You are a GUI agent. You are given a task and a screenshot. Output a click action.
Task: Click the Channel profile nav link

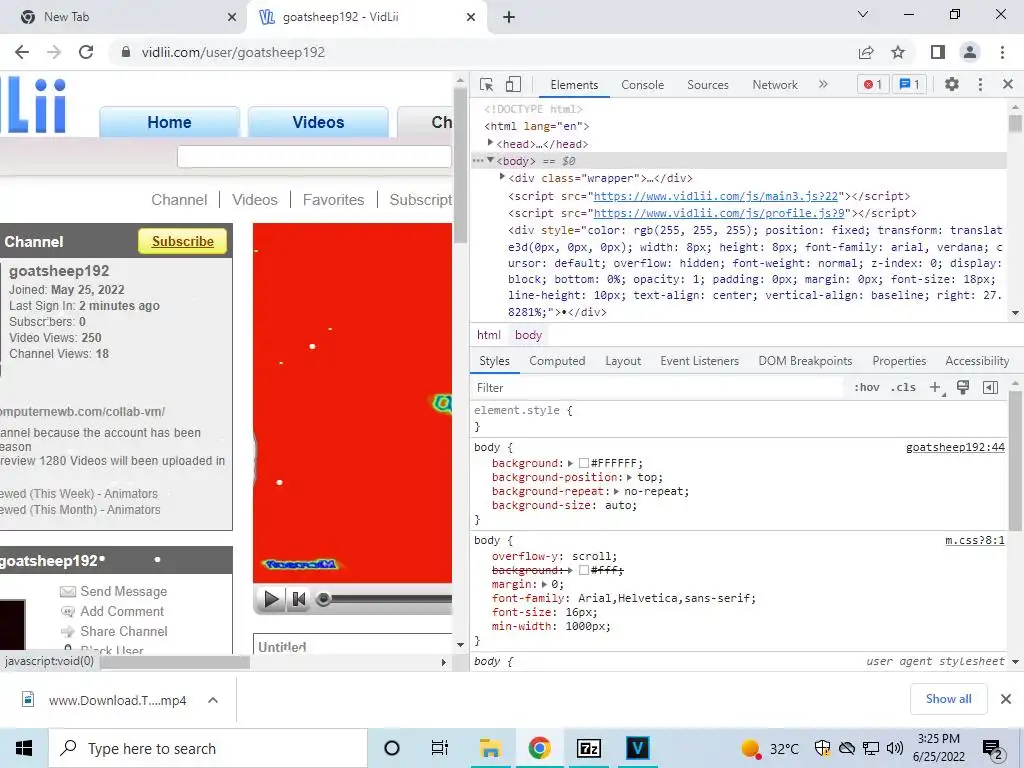coord(179,200)
